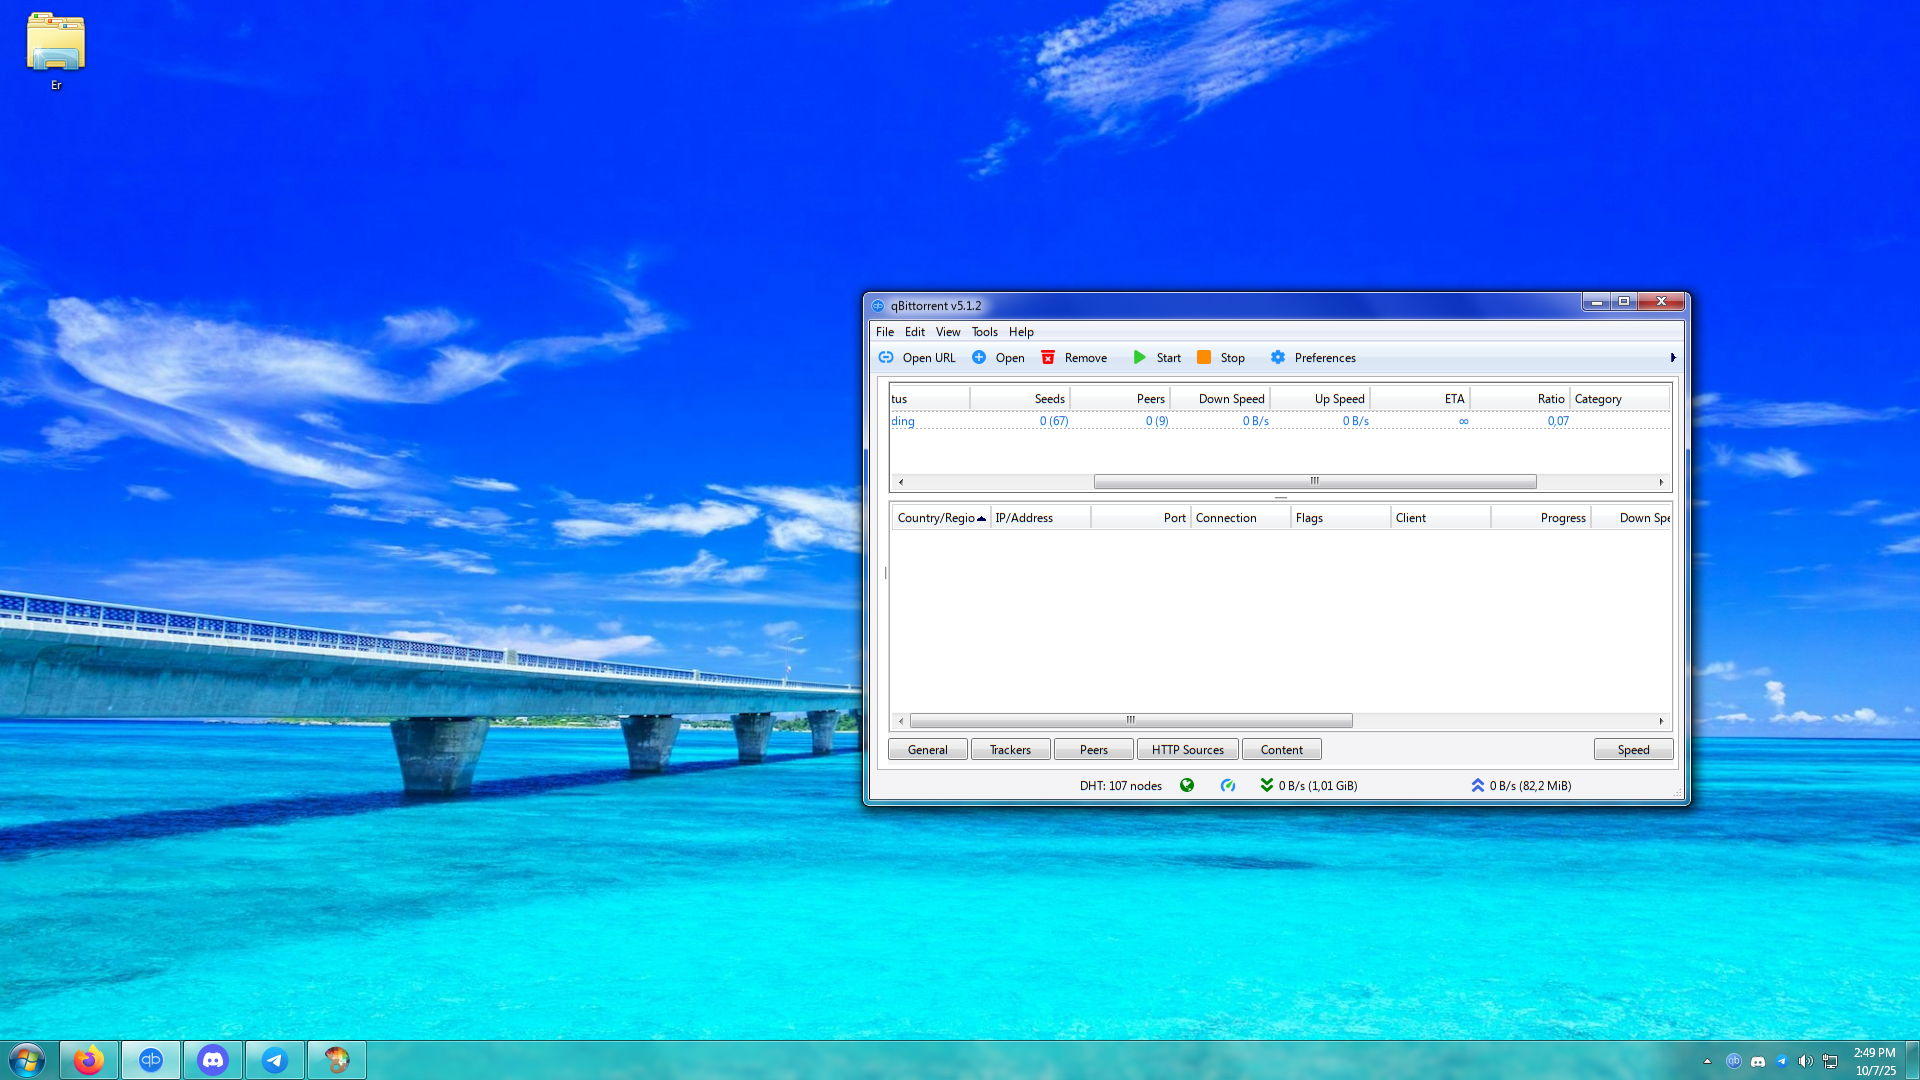Click the orange Stop toolbar button

coord(1221,358)
